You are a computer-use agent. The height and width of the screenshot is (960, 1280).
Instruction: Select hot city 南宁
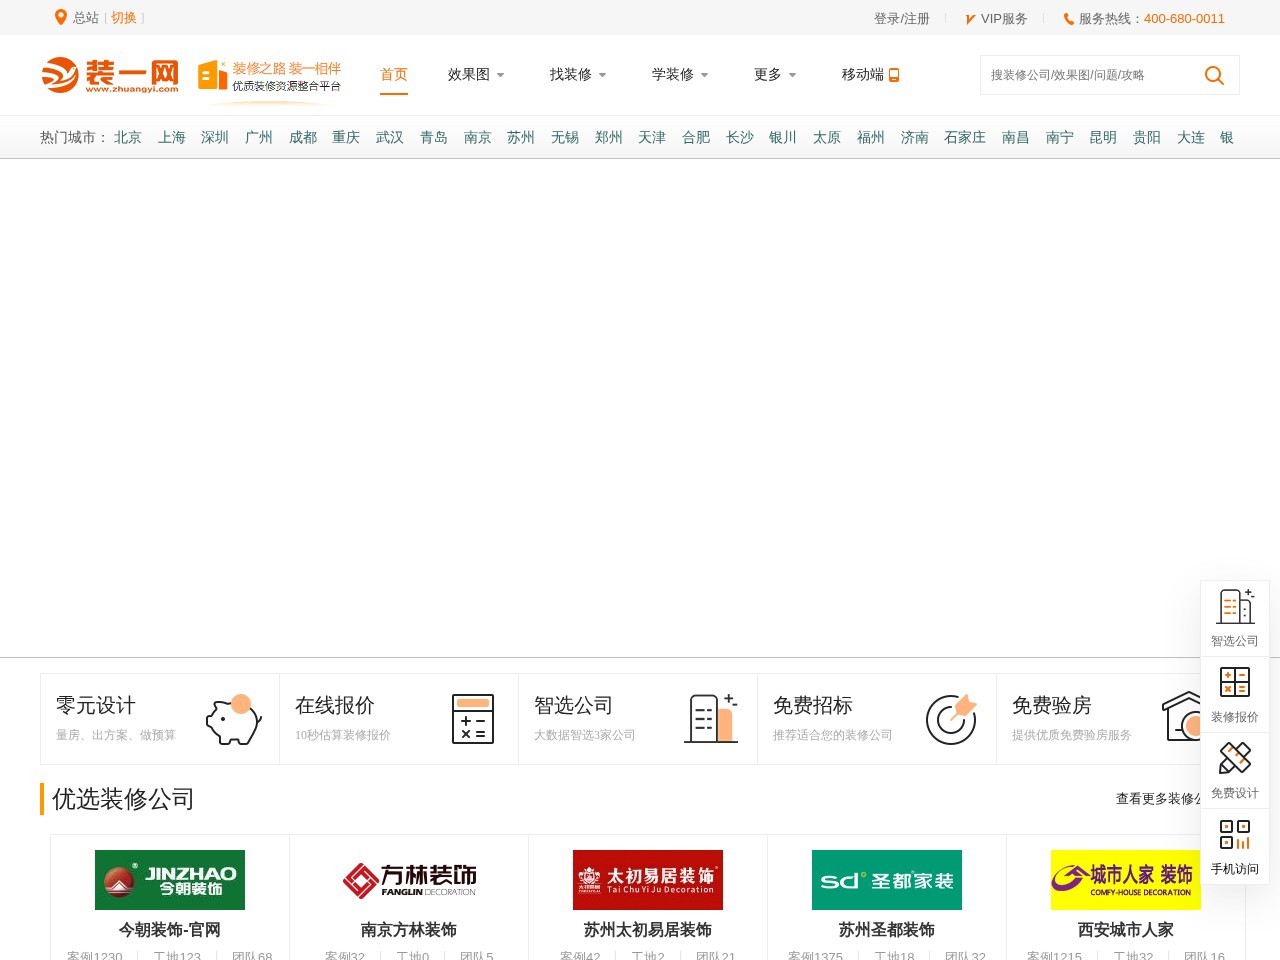pyautogui.click(x=1060, y=138)
